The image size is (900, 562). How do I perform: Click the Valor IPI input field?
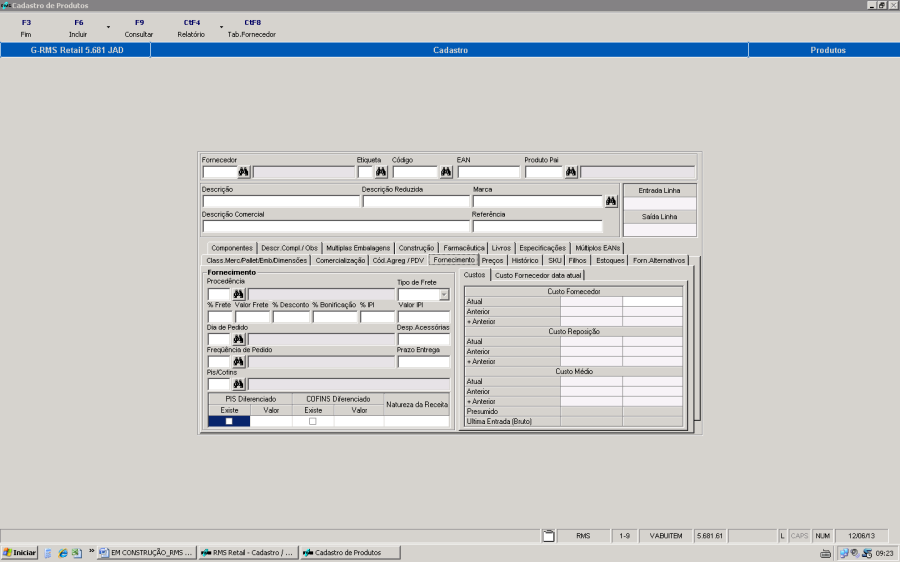[x=424, y=317]
